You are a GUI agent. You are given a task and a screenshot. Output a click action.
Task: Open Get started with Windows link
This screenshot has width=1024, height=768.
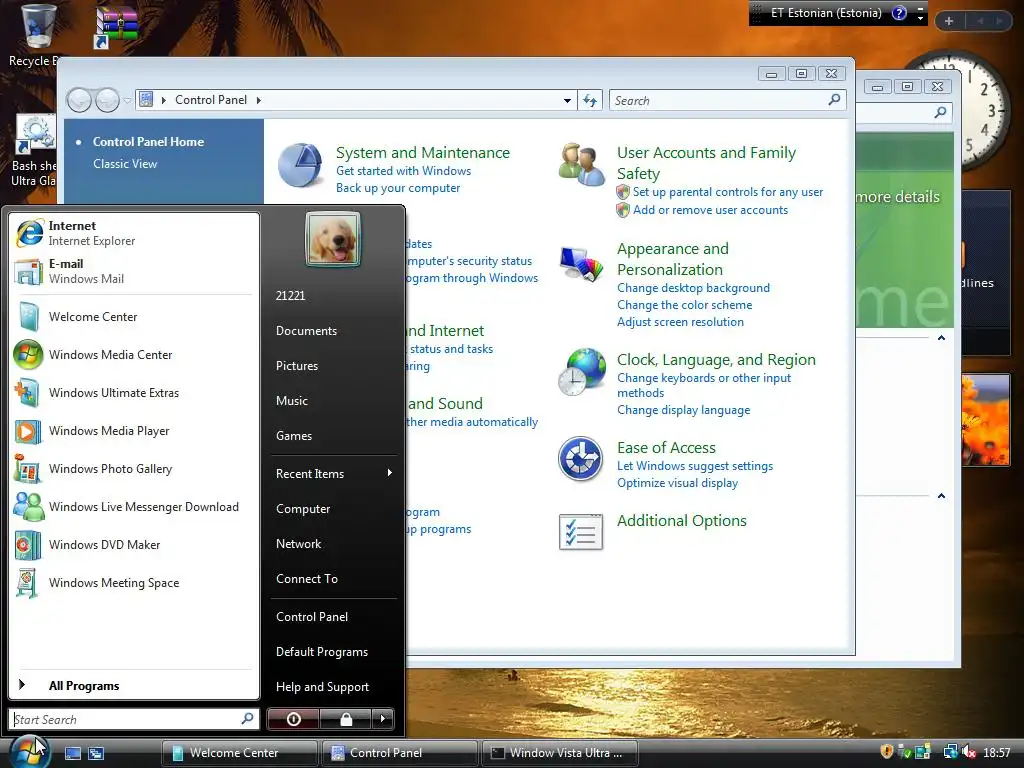(404, 171)
